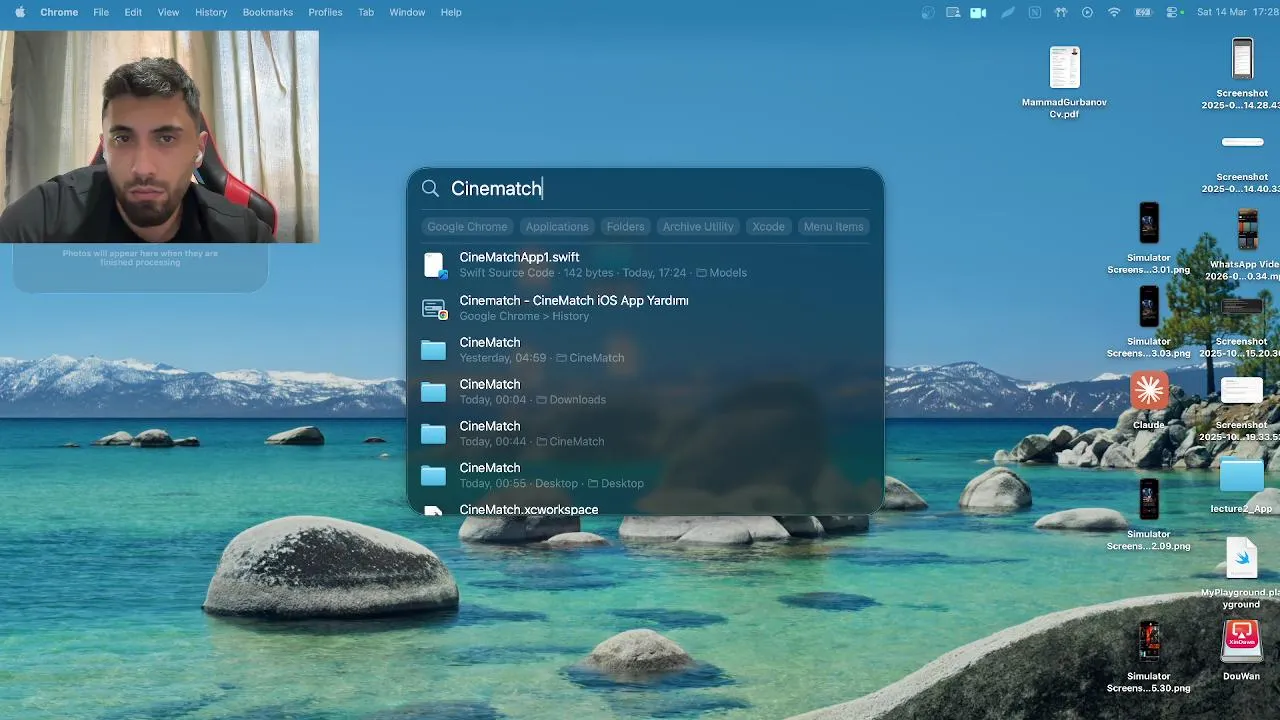Select MyPlayground.playground file on desktop

(x=1241, y=573)
